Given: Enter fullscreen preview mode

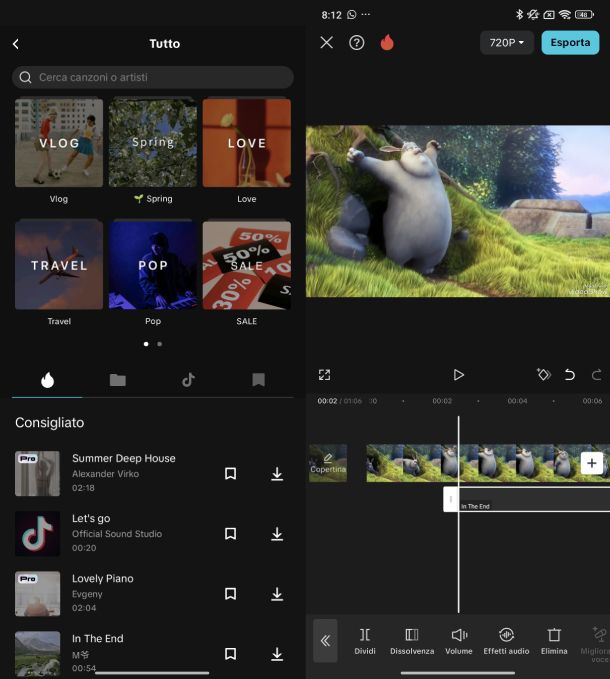Looking at the screenshot, I should (324, 375).
